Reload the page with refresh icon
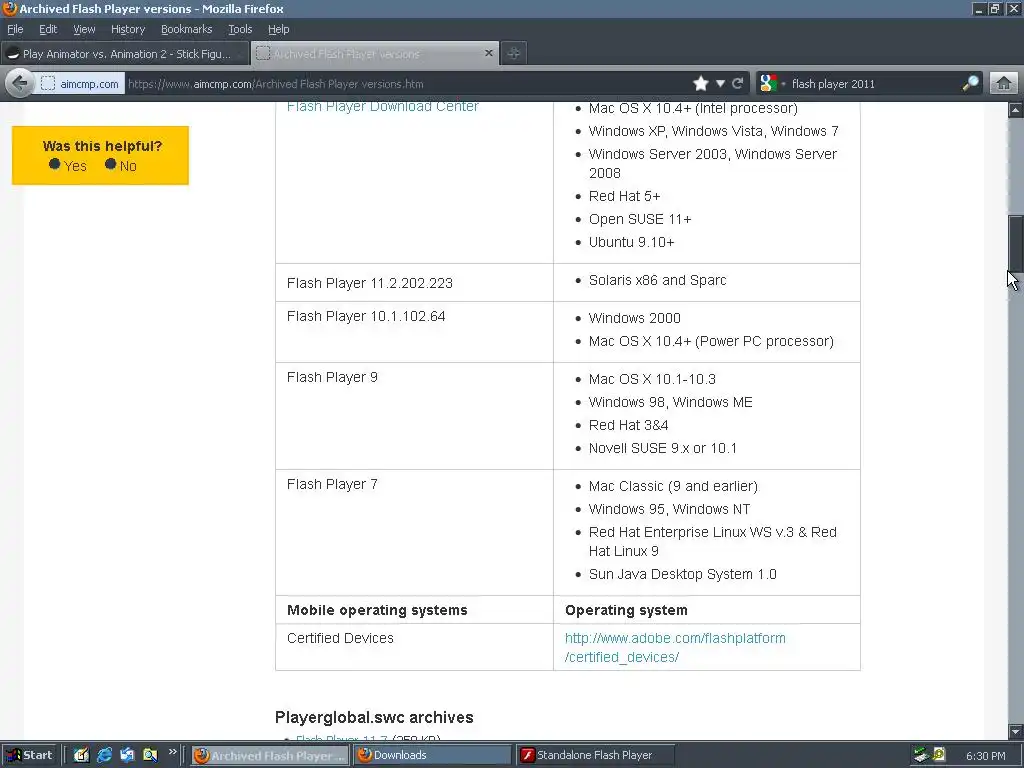 [737, 84]
